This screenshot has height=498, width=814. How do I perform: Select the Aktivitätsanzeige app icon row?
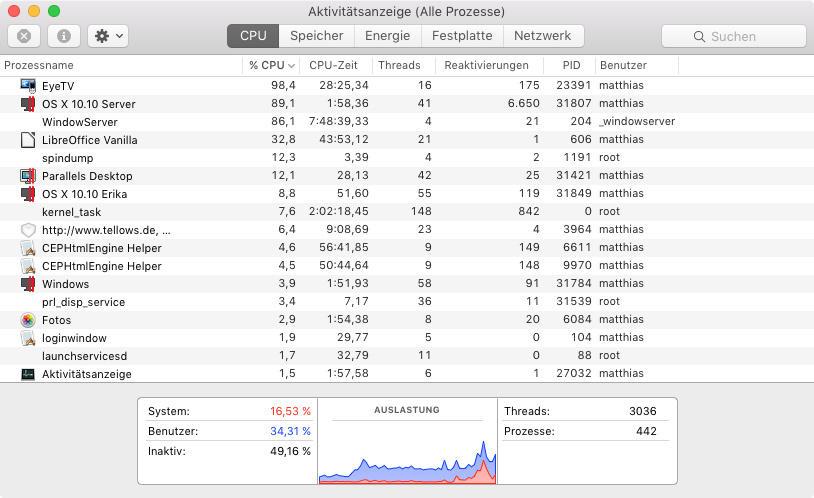(x=407, y=374)
